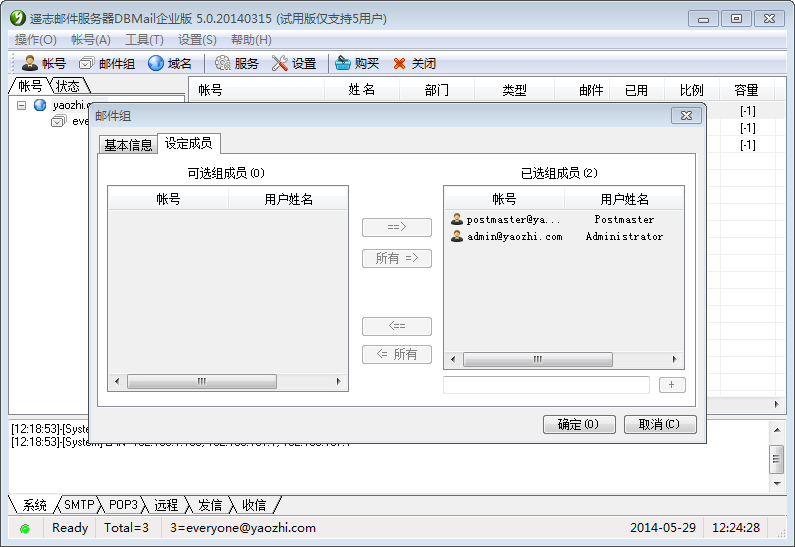Open the 操作(O) menu
The image size is (795, 547).
(x=35, y=40)
